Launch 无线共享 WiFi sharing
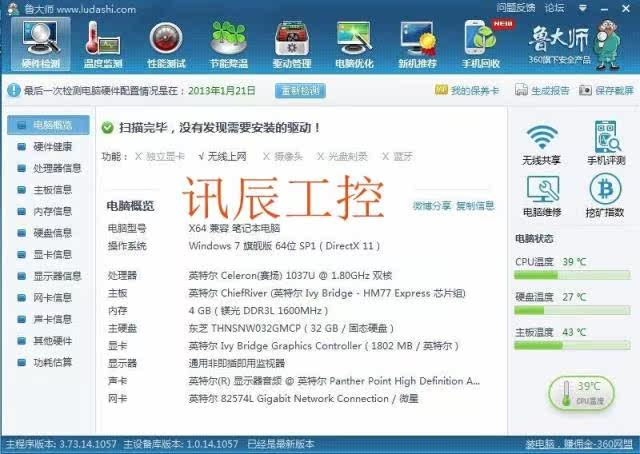Image resolution: width=640 pixels, height=454 pixels. pyautogui.click(x=541, y=144)
